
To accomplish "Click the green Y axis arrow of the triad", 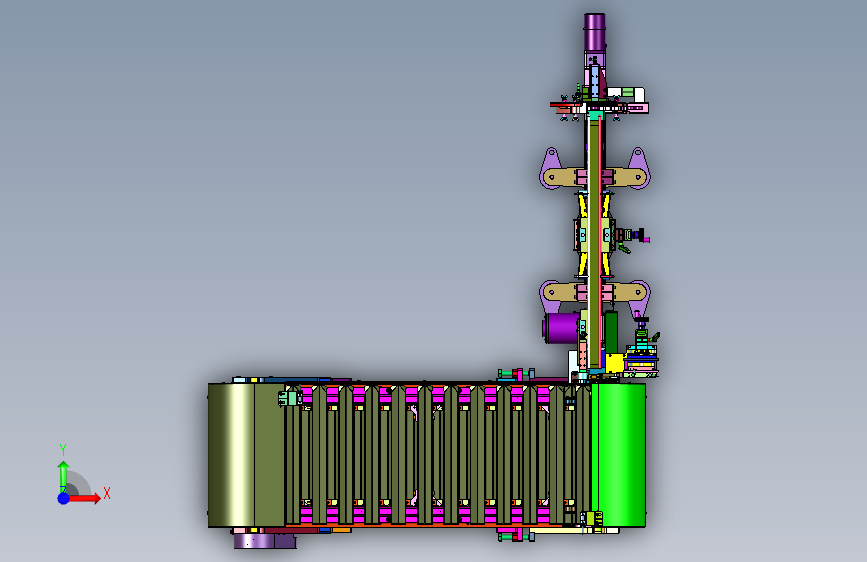I will click(64, 475).
